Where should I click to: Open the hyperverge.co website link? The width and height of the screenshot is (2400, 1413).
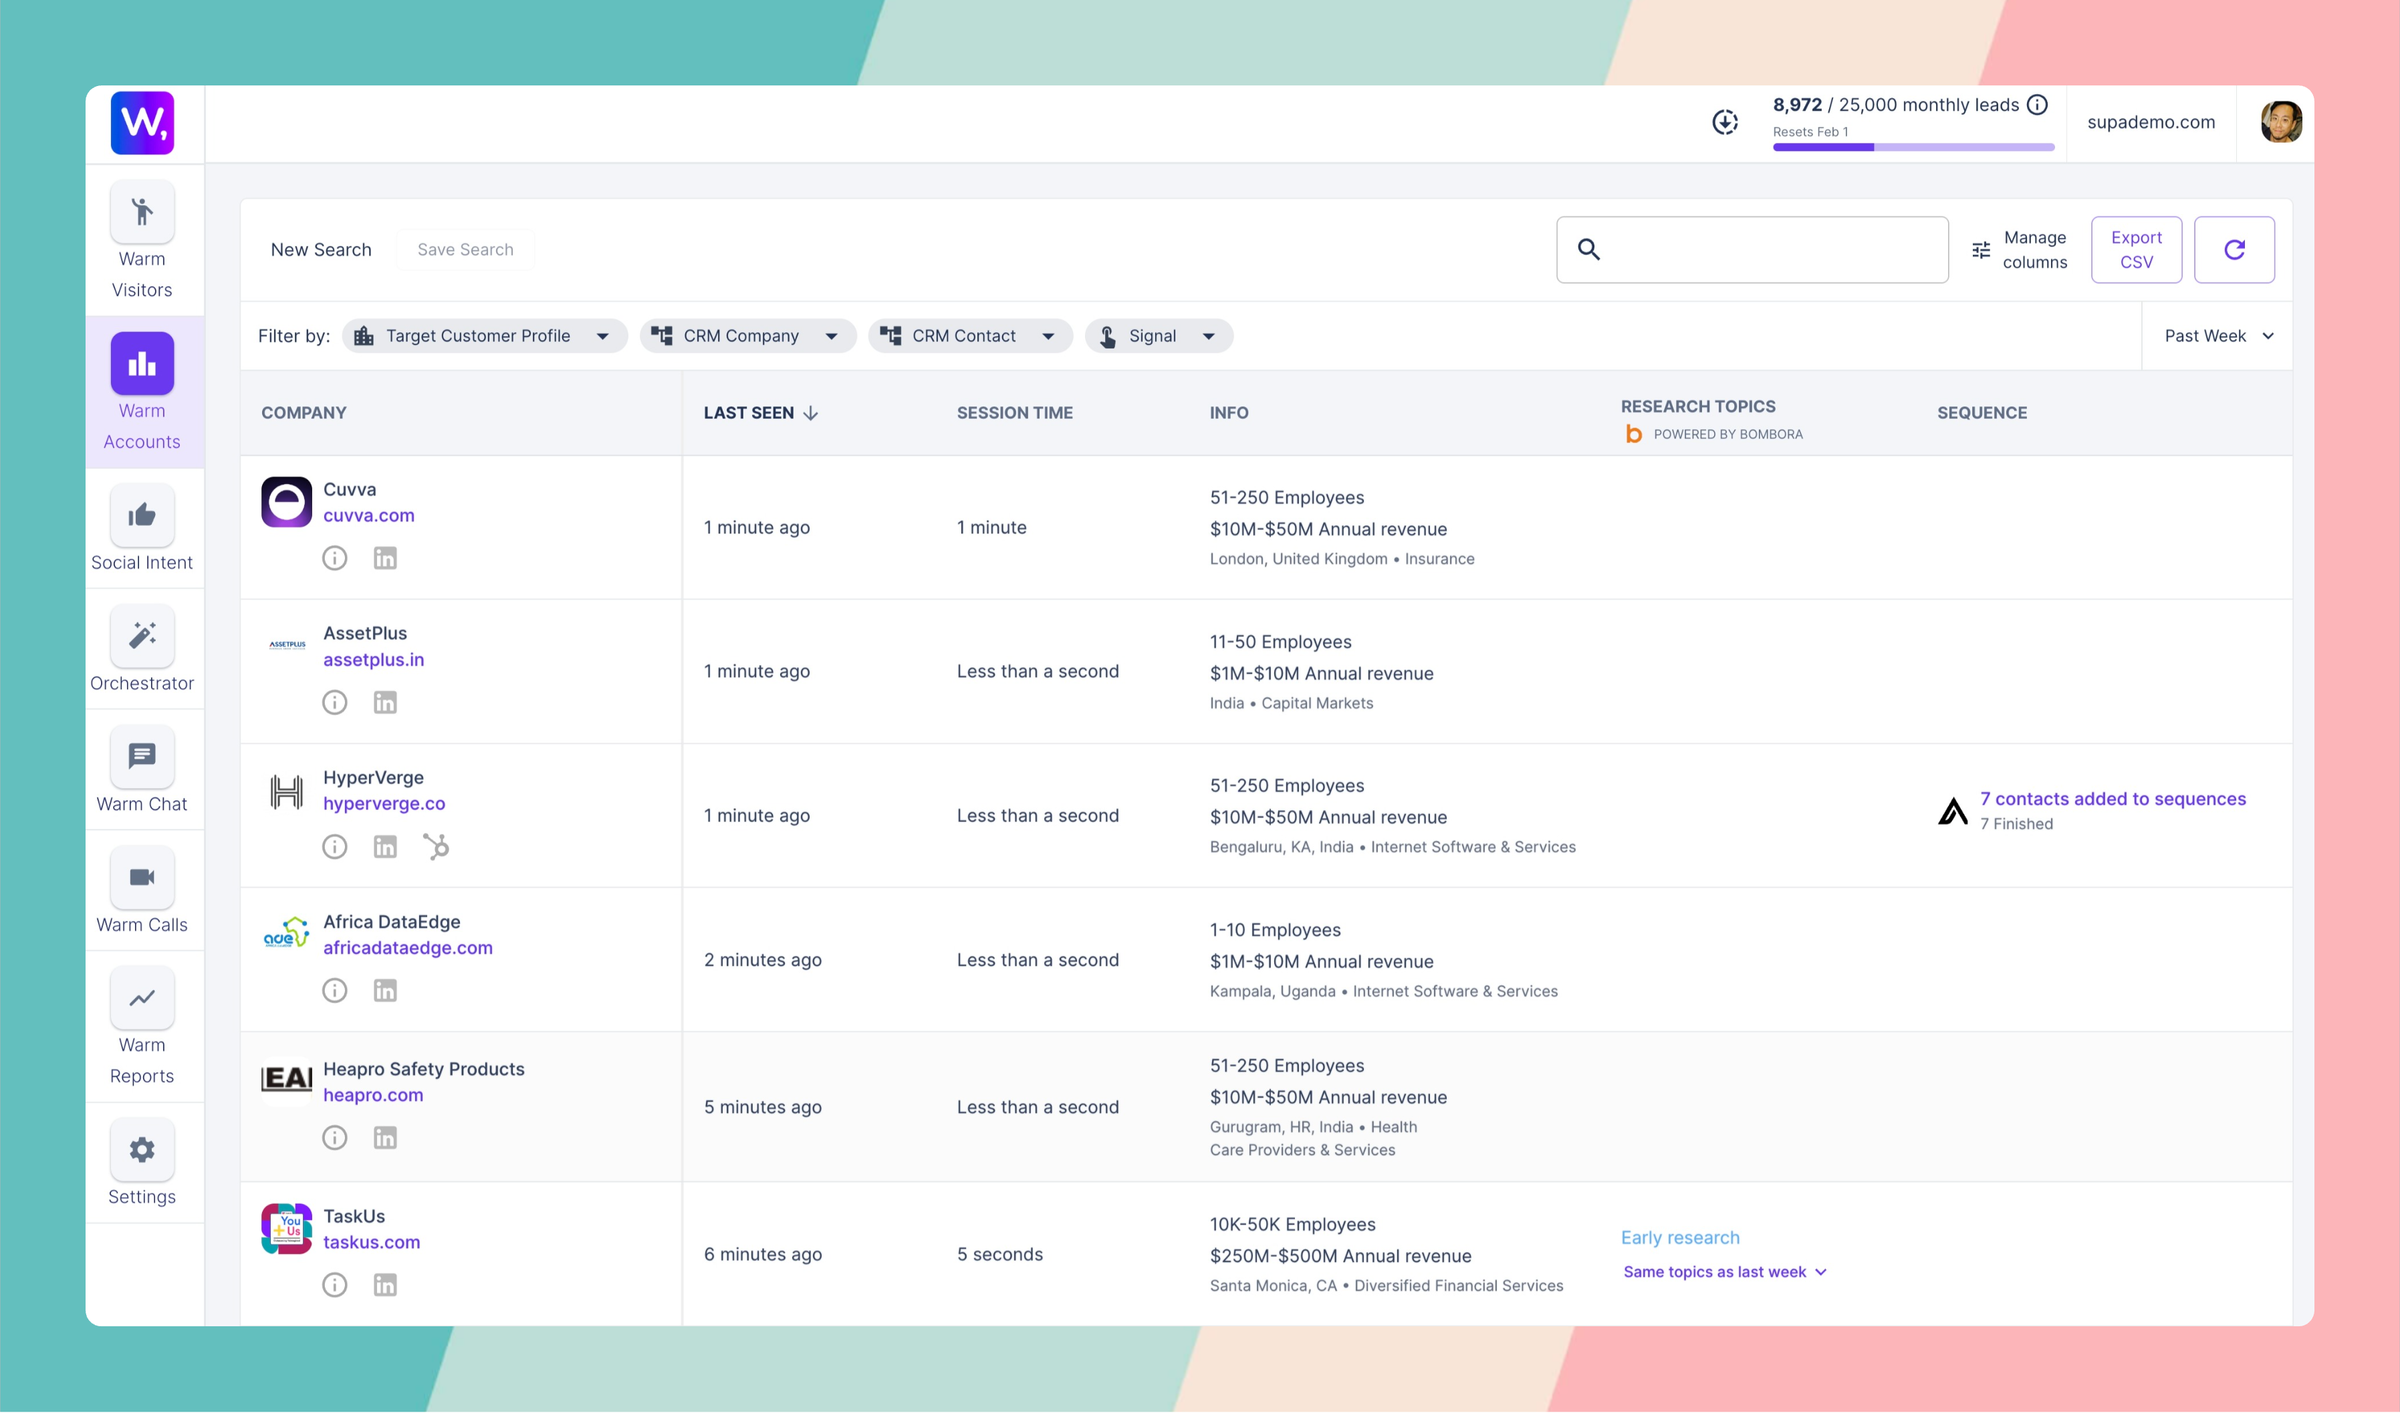point(384,803)
